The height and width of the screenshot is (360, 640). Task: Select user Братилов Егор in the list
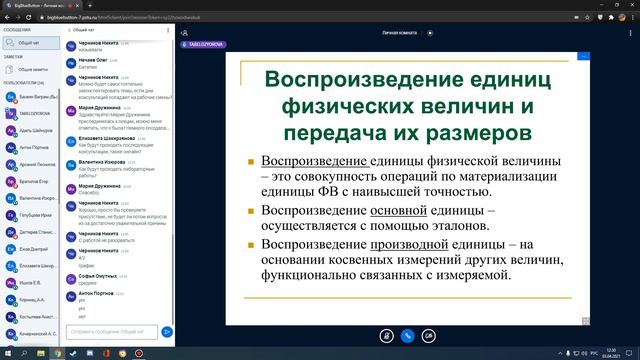tap(31, 181)
